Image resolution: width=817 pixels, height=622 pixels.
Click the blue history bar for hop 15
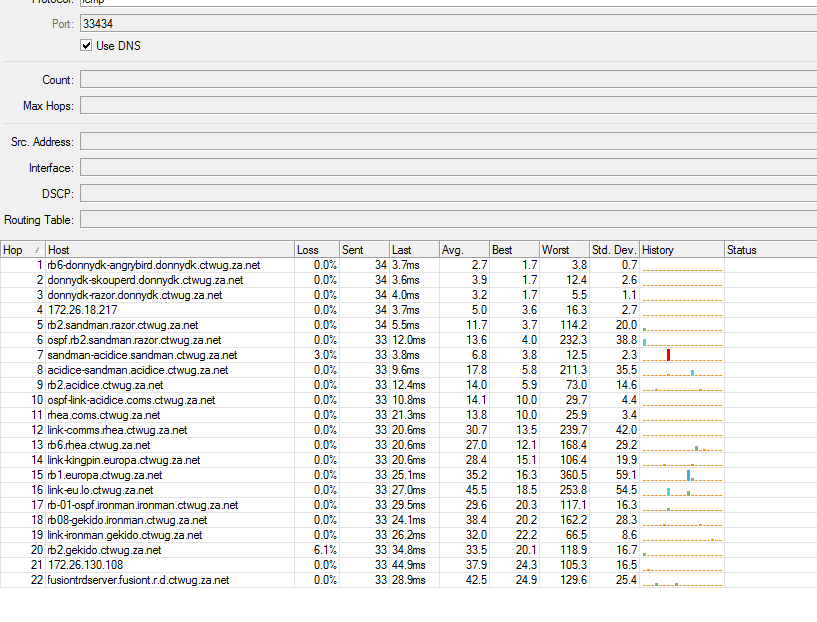[688, 475]
